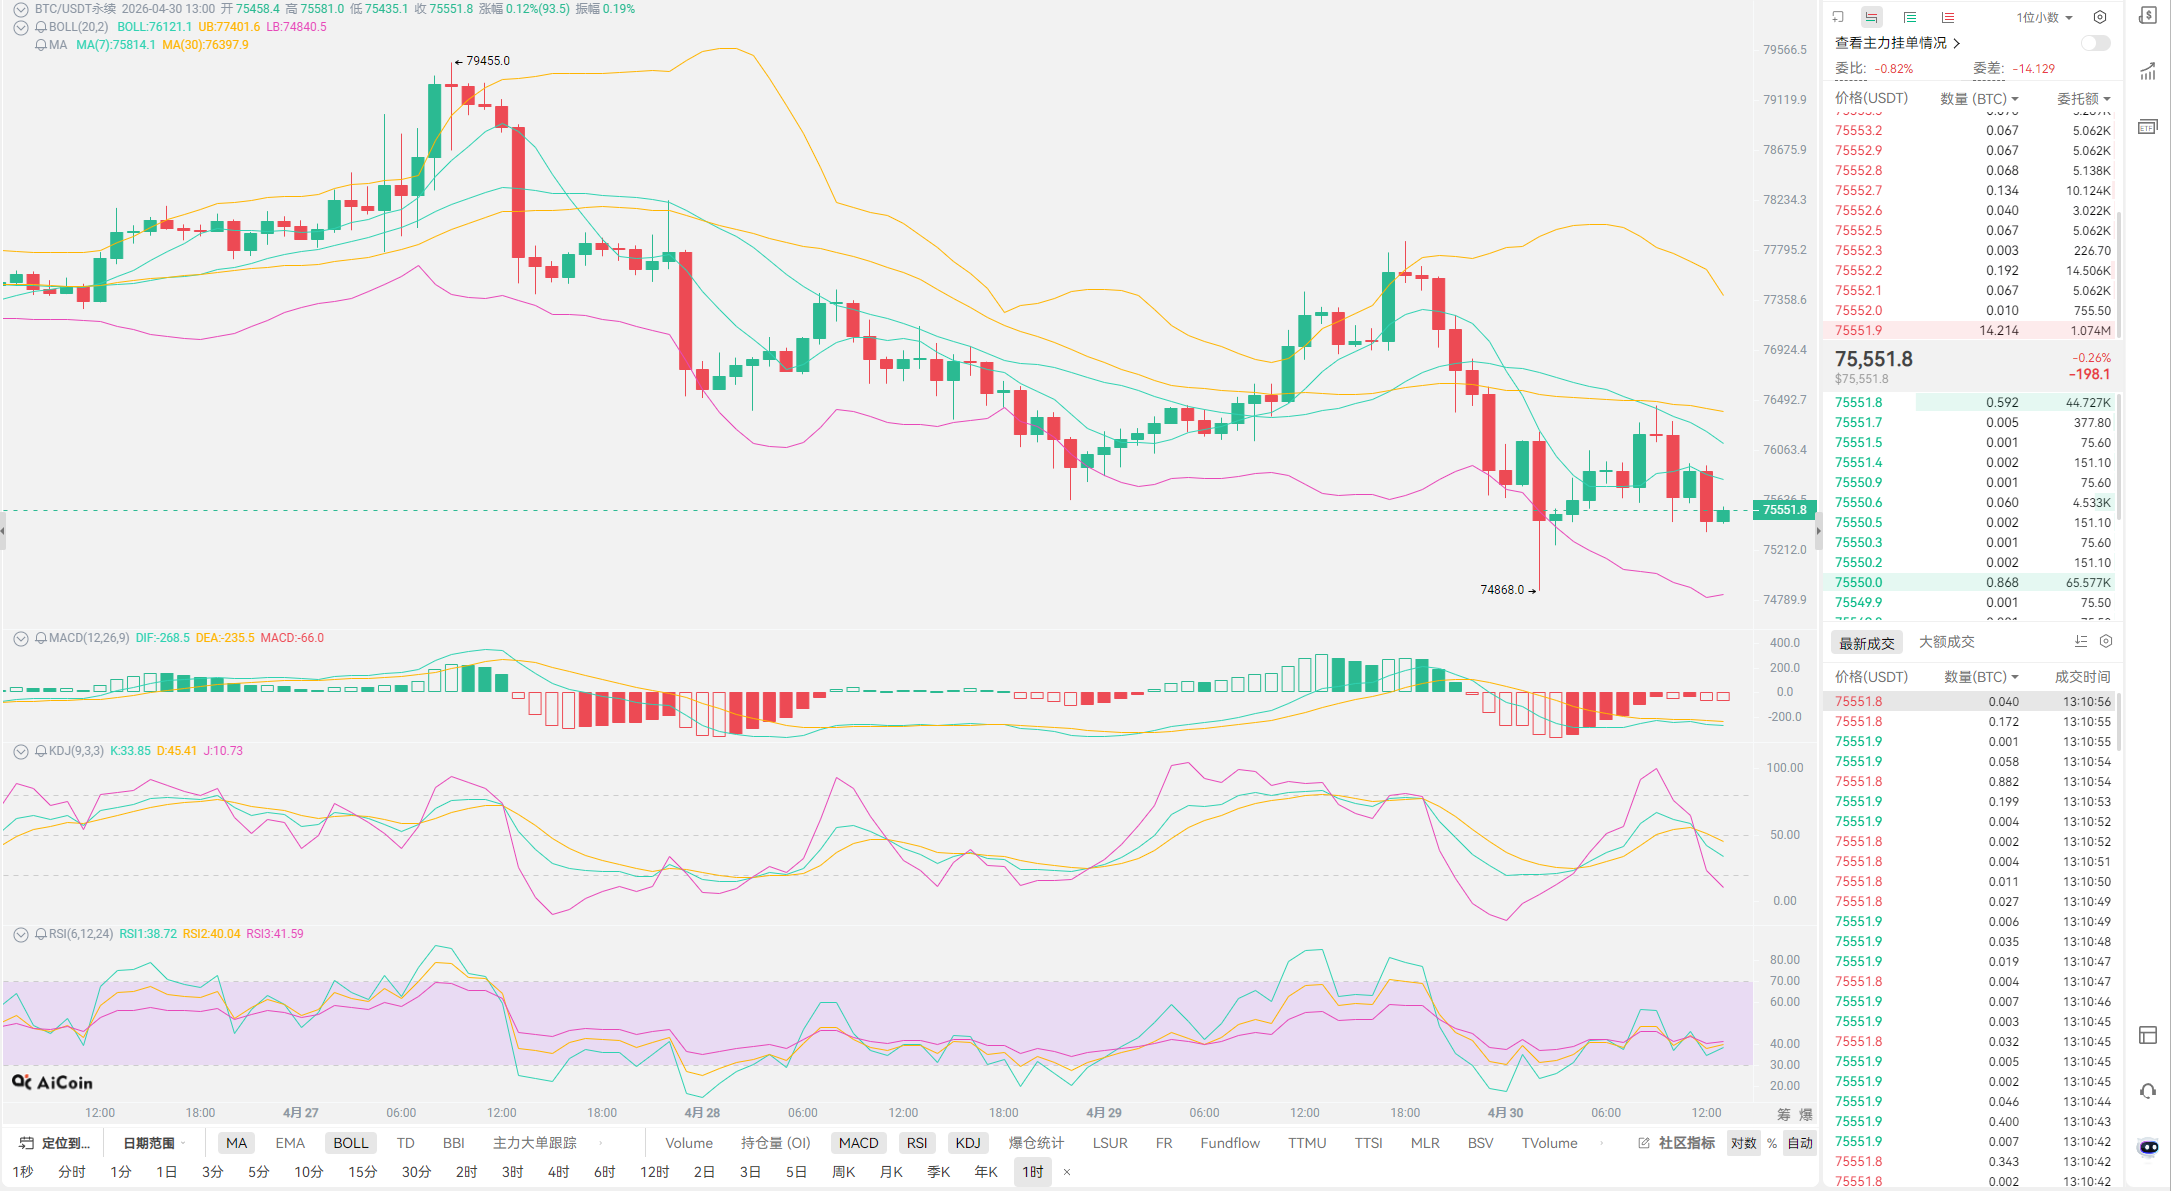Toggle the 对数 log scale option
This screenshot has width=2171, height=1191.
click(1743, 1143)
